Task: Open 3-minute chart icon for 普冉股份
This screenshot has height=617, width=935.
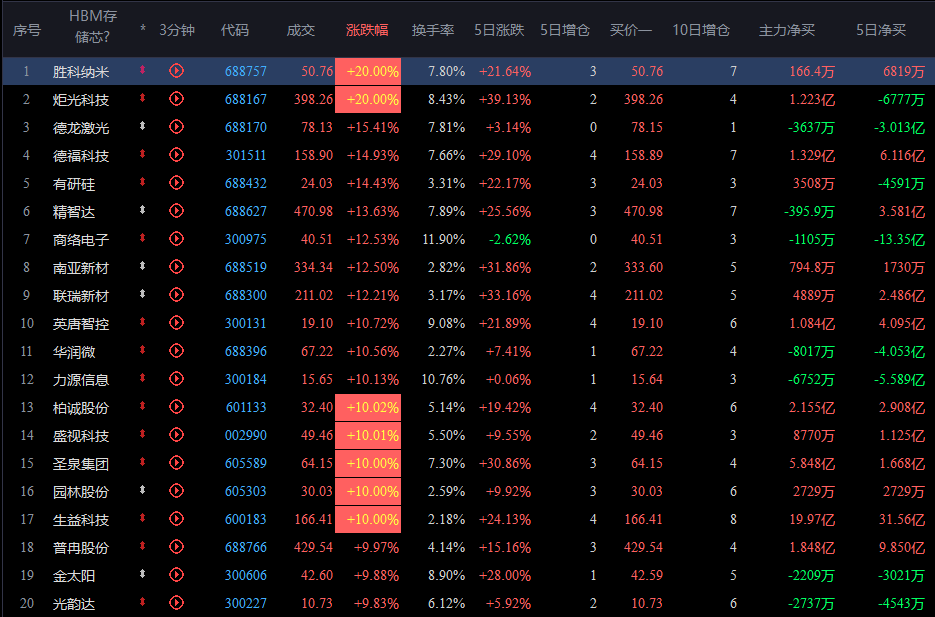Action: click(177, 547)
